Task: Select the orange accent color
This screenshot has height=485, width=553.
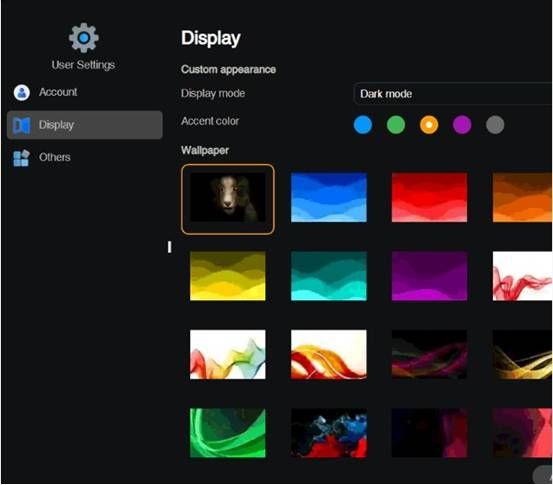Action: (429, 125)
